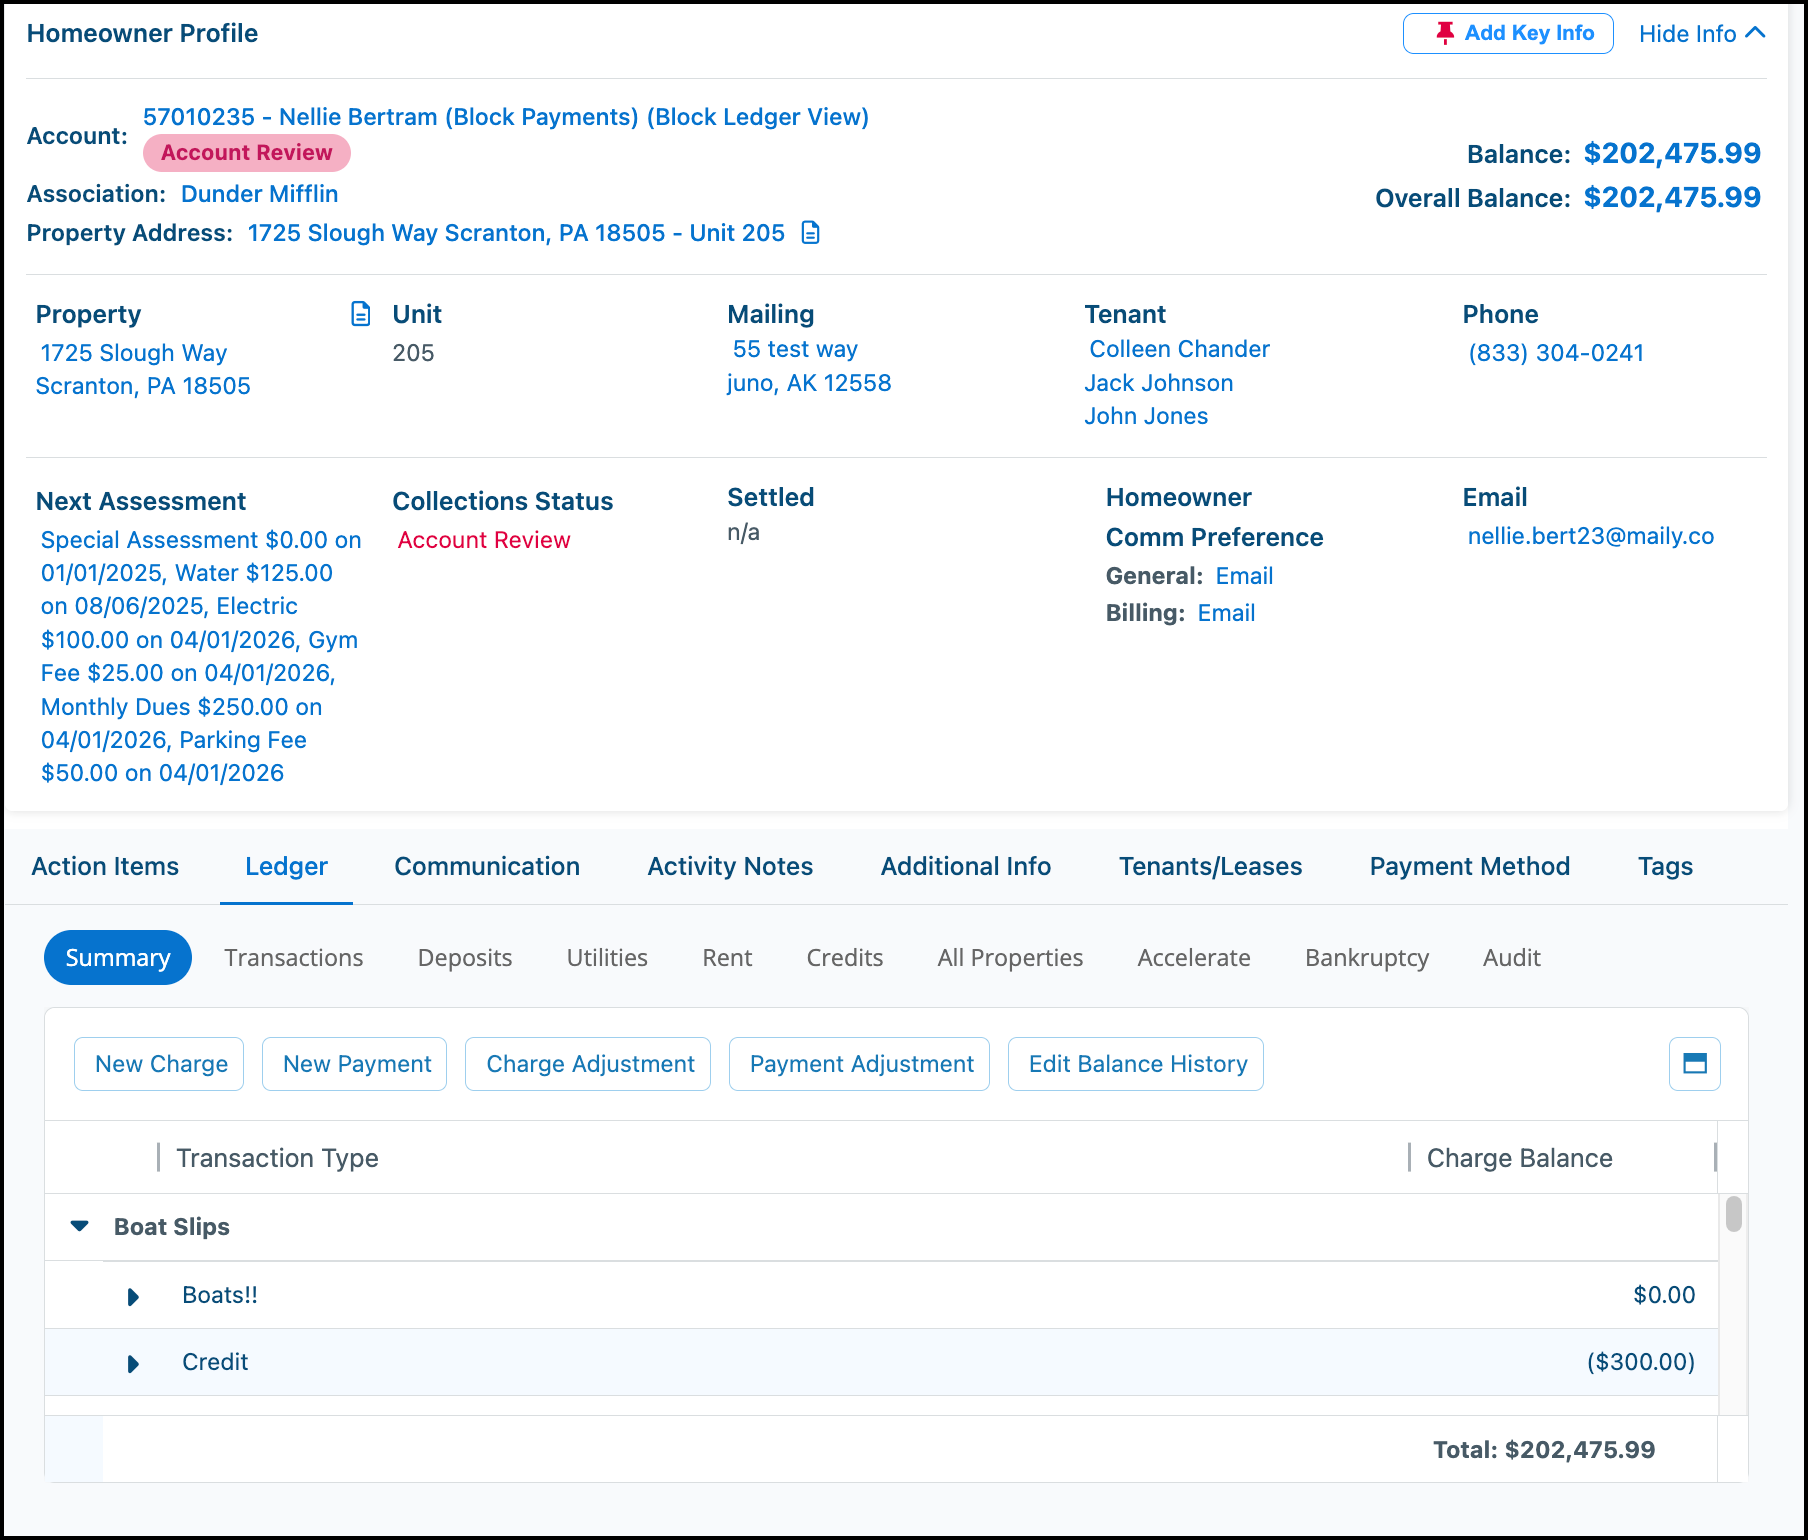Open the Activity Notes tab
Screen dimensions: 1808x1540
(x=730, y=866)
